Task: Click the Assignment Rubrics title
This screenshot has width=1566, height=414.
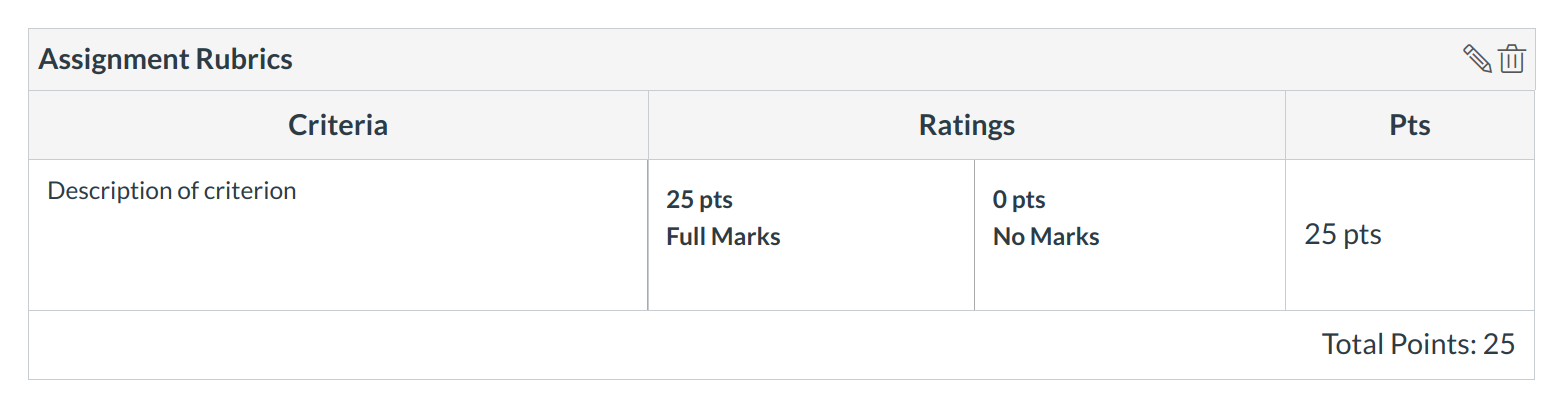Action: click(x=165, y=60)
